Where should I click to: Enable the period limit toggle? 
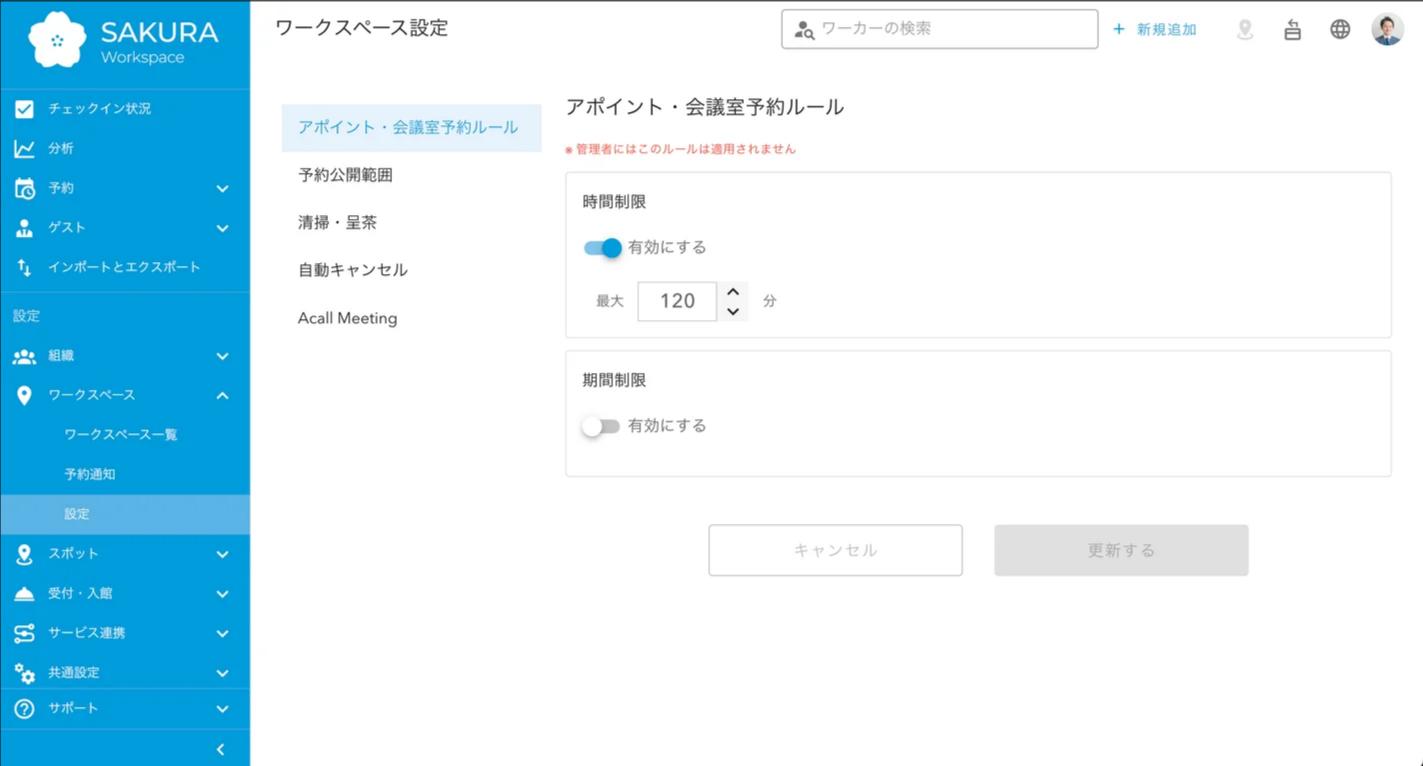tap(601, 426)
